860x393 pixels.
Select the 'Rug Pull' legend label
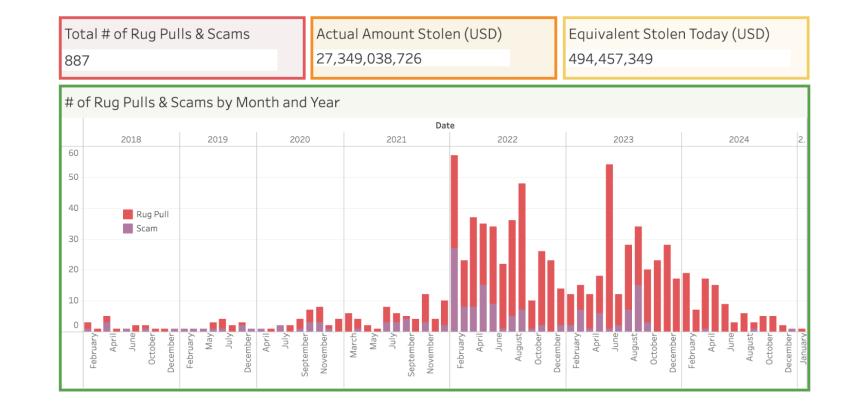tap(152, 214)
